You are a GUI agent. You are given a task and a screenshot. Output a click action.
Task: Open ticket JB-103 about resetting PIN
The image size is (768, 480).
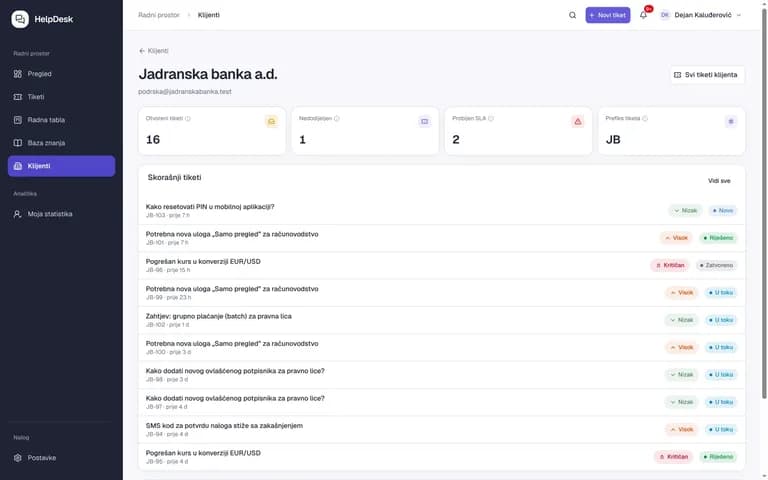click(441, 211)
